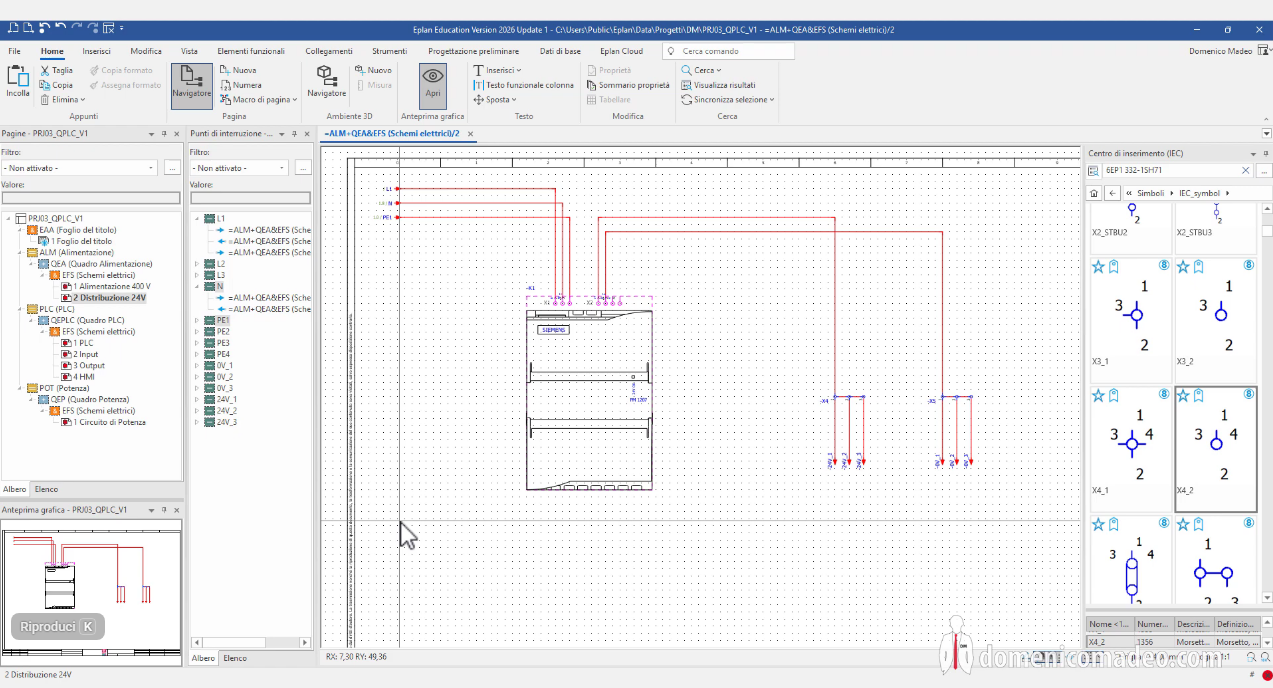Switch to Elenco tab in Pagine panel
Image resolution: width=1273 pixels, height=688 pixels.
click(x=46, y=489)
